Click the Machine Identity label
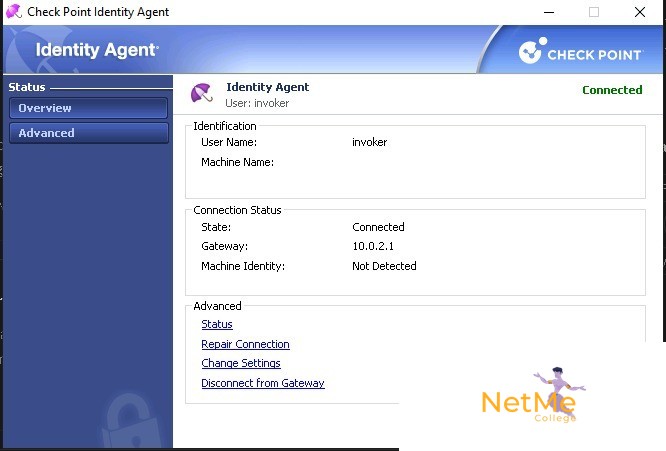The height and width of the screenshot is (451, 666). tap(243, 266)
